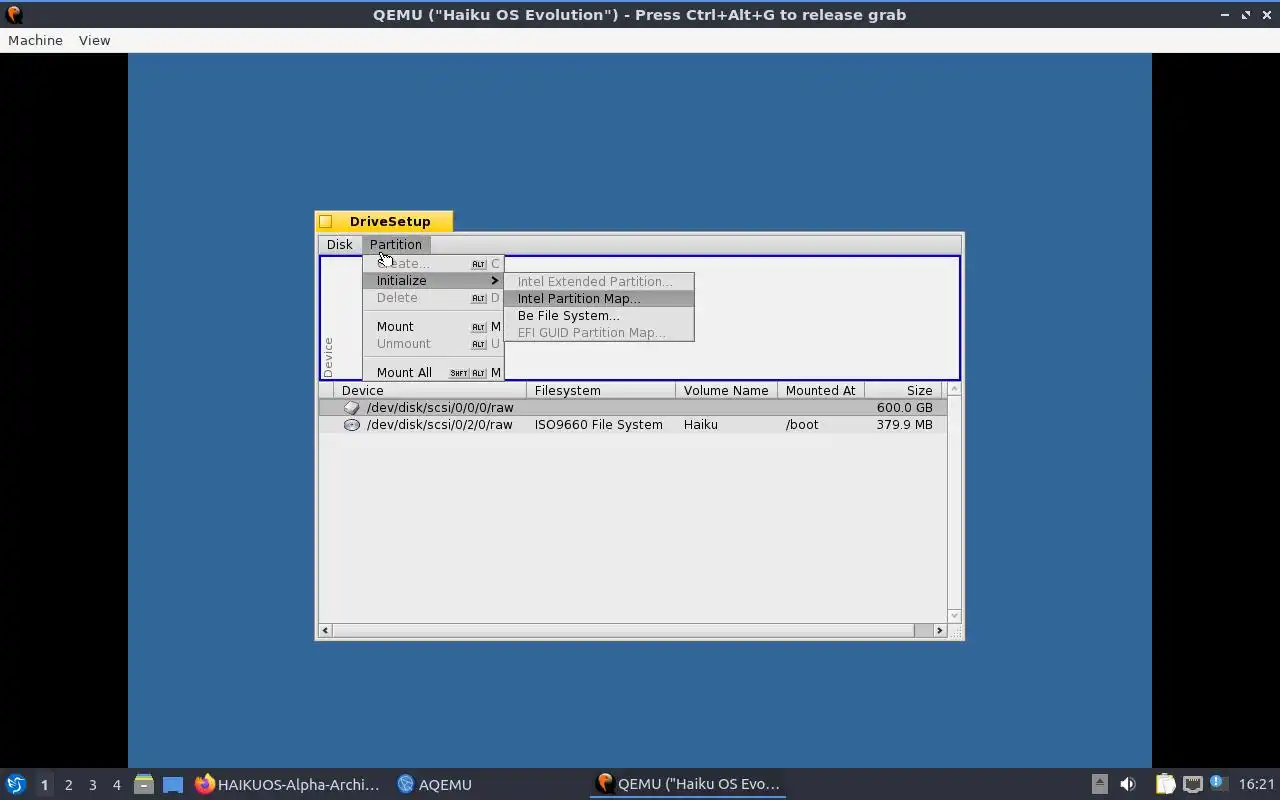1280x800 pixels.
Task: Maximize the QEMU window
Action: [1246, 15]
